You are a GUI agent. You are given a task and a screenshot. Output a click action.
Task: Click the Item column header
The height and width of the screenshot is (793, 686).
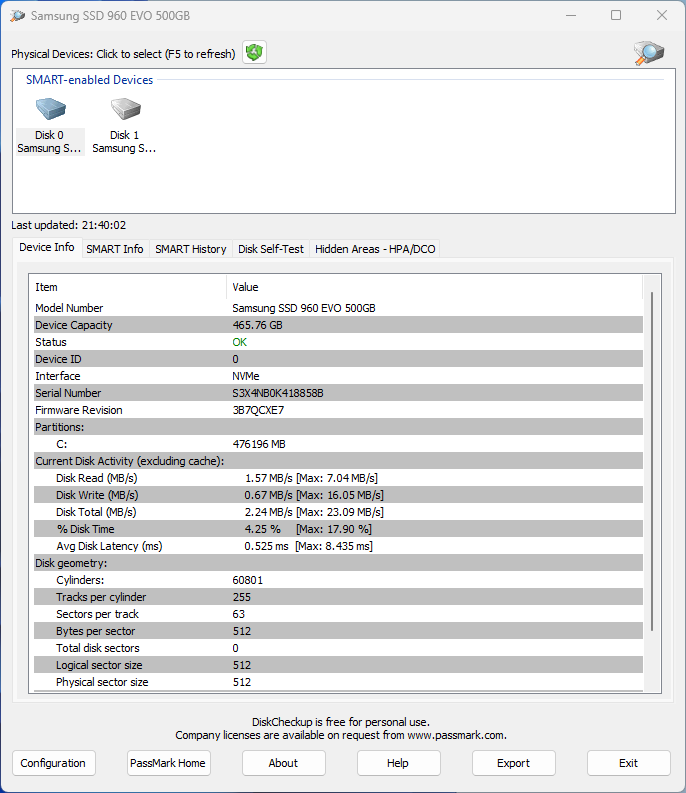(130, 287)
